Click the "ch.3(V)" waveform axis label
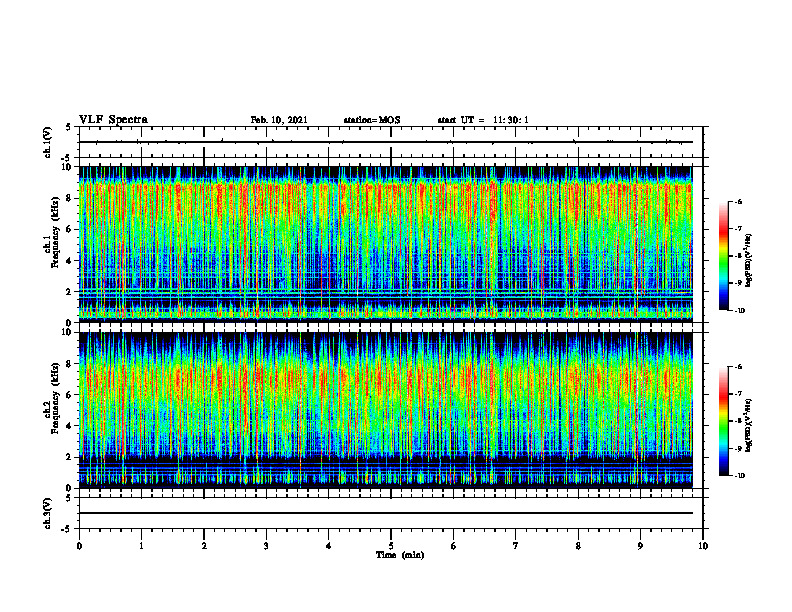 click(47, 513)
